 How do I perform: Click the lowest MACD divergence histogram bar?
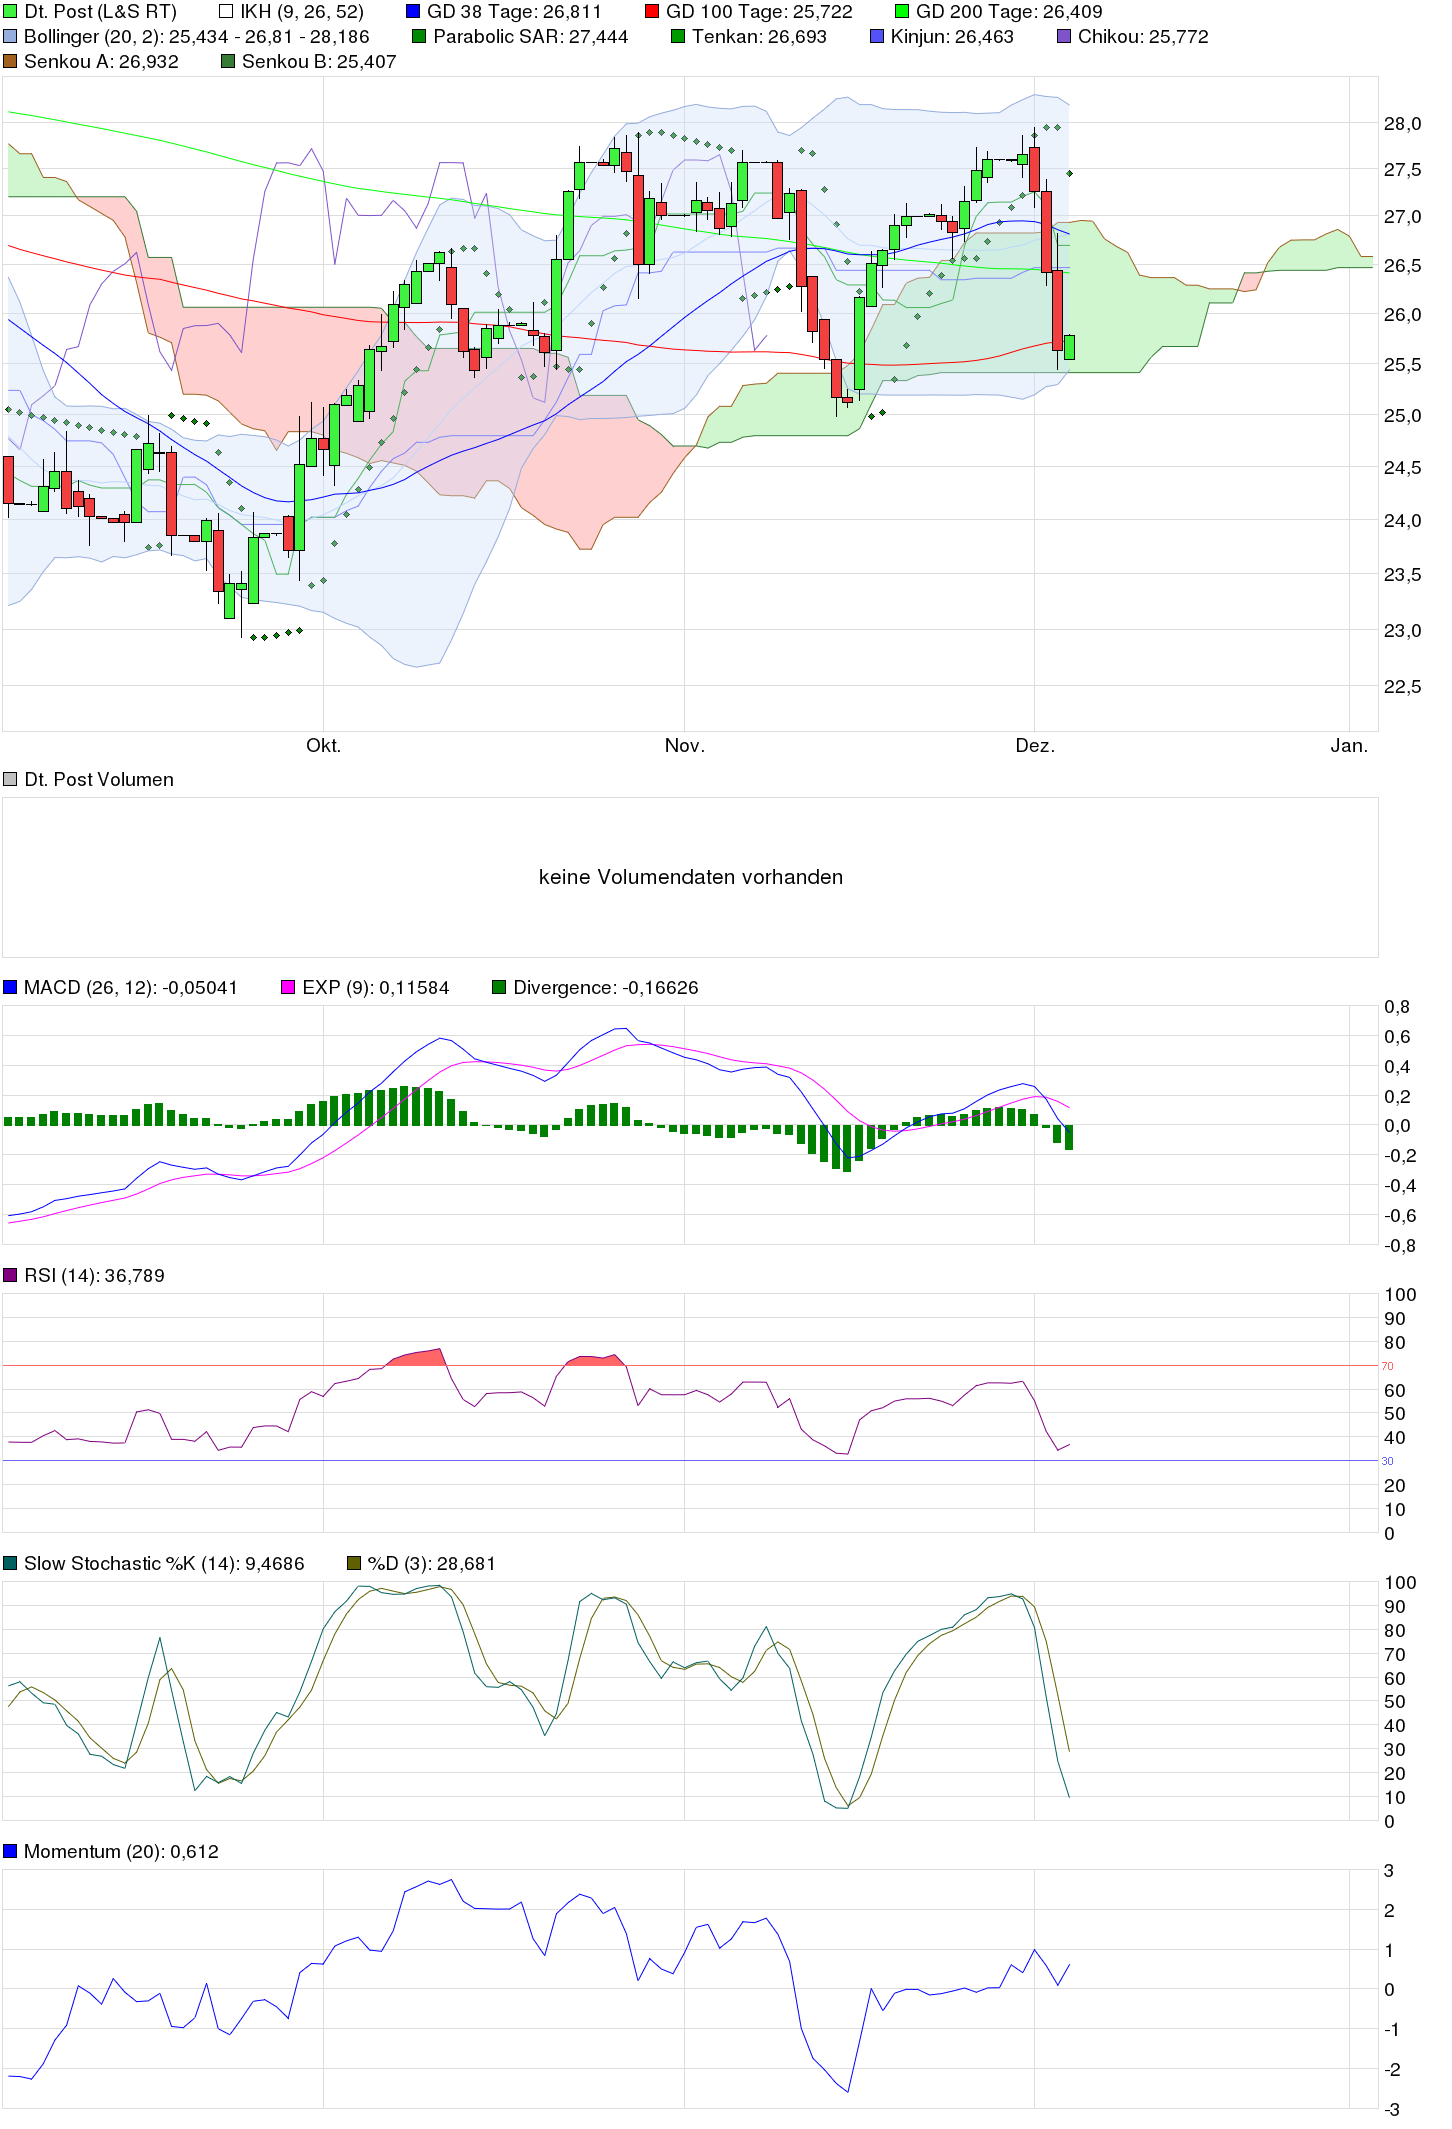point(847,1148)
